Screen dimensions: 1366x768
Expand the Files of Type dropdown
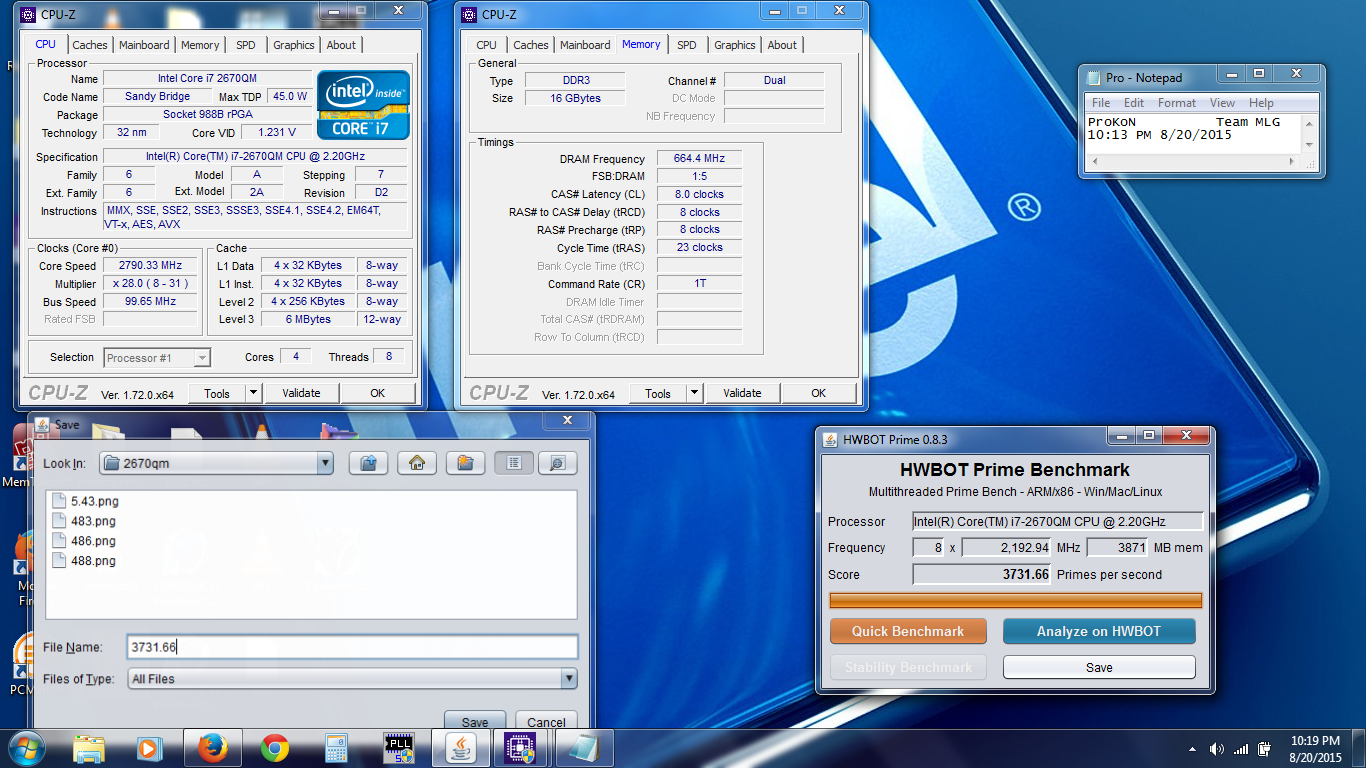[569, 679]
